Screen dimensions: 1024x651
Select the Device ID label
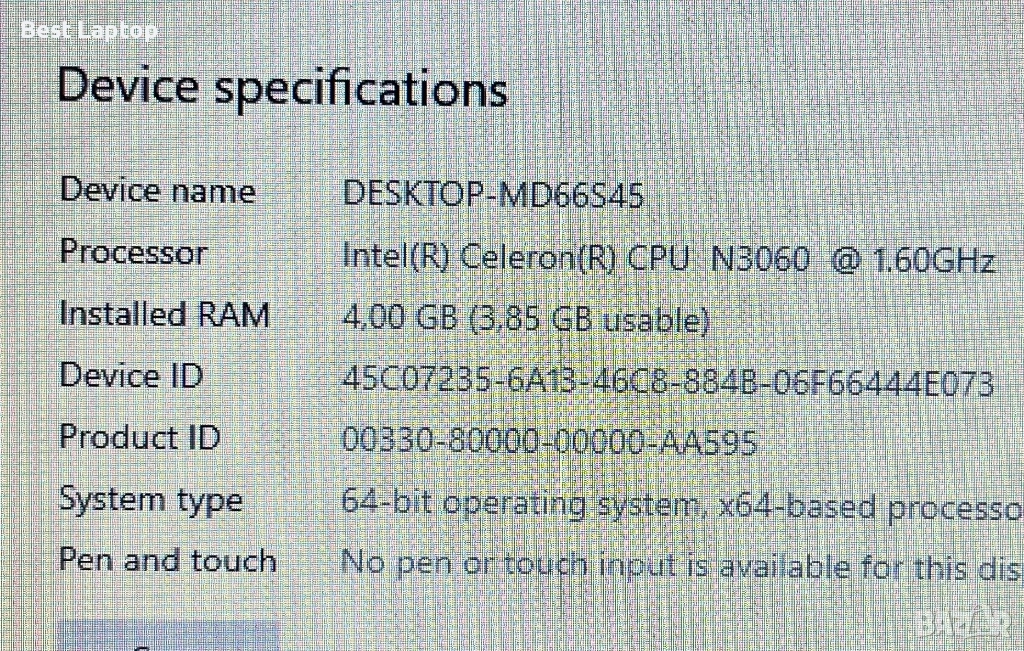point(131,376)
